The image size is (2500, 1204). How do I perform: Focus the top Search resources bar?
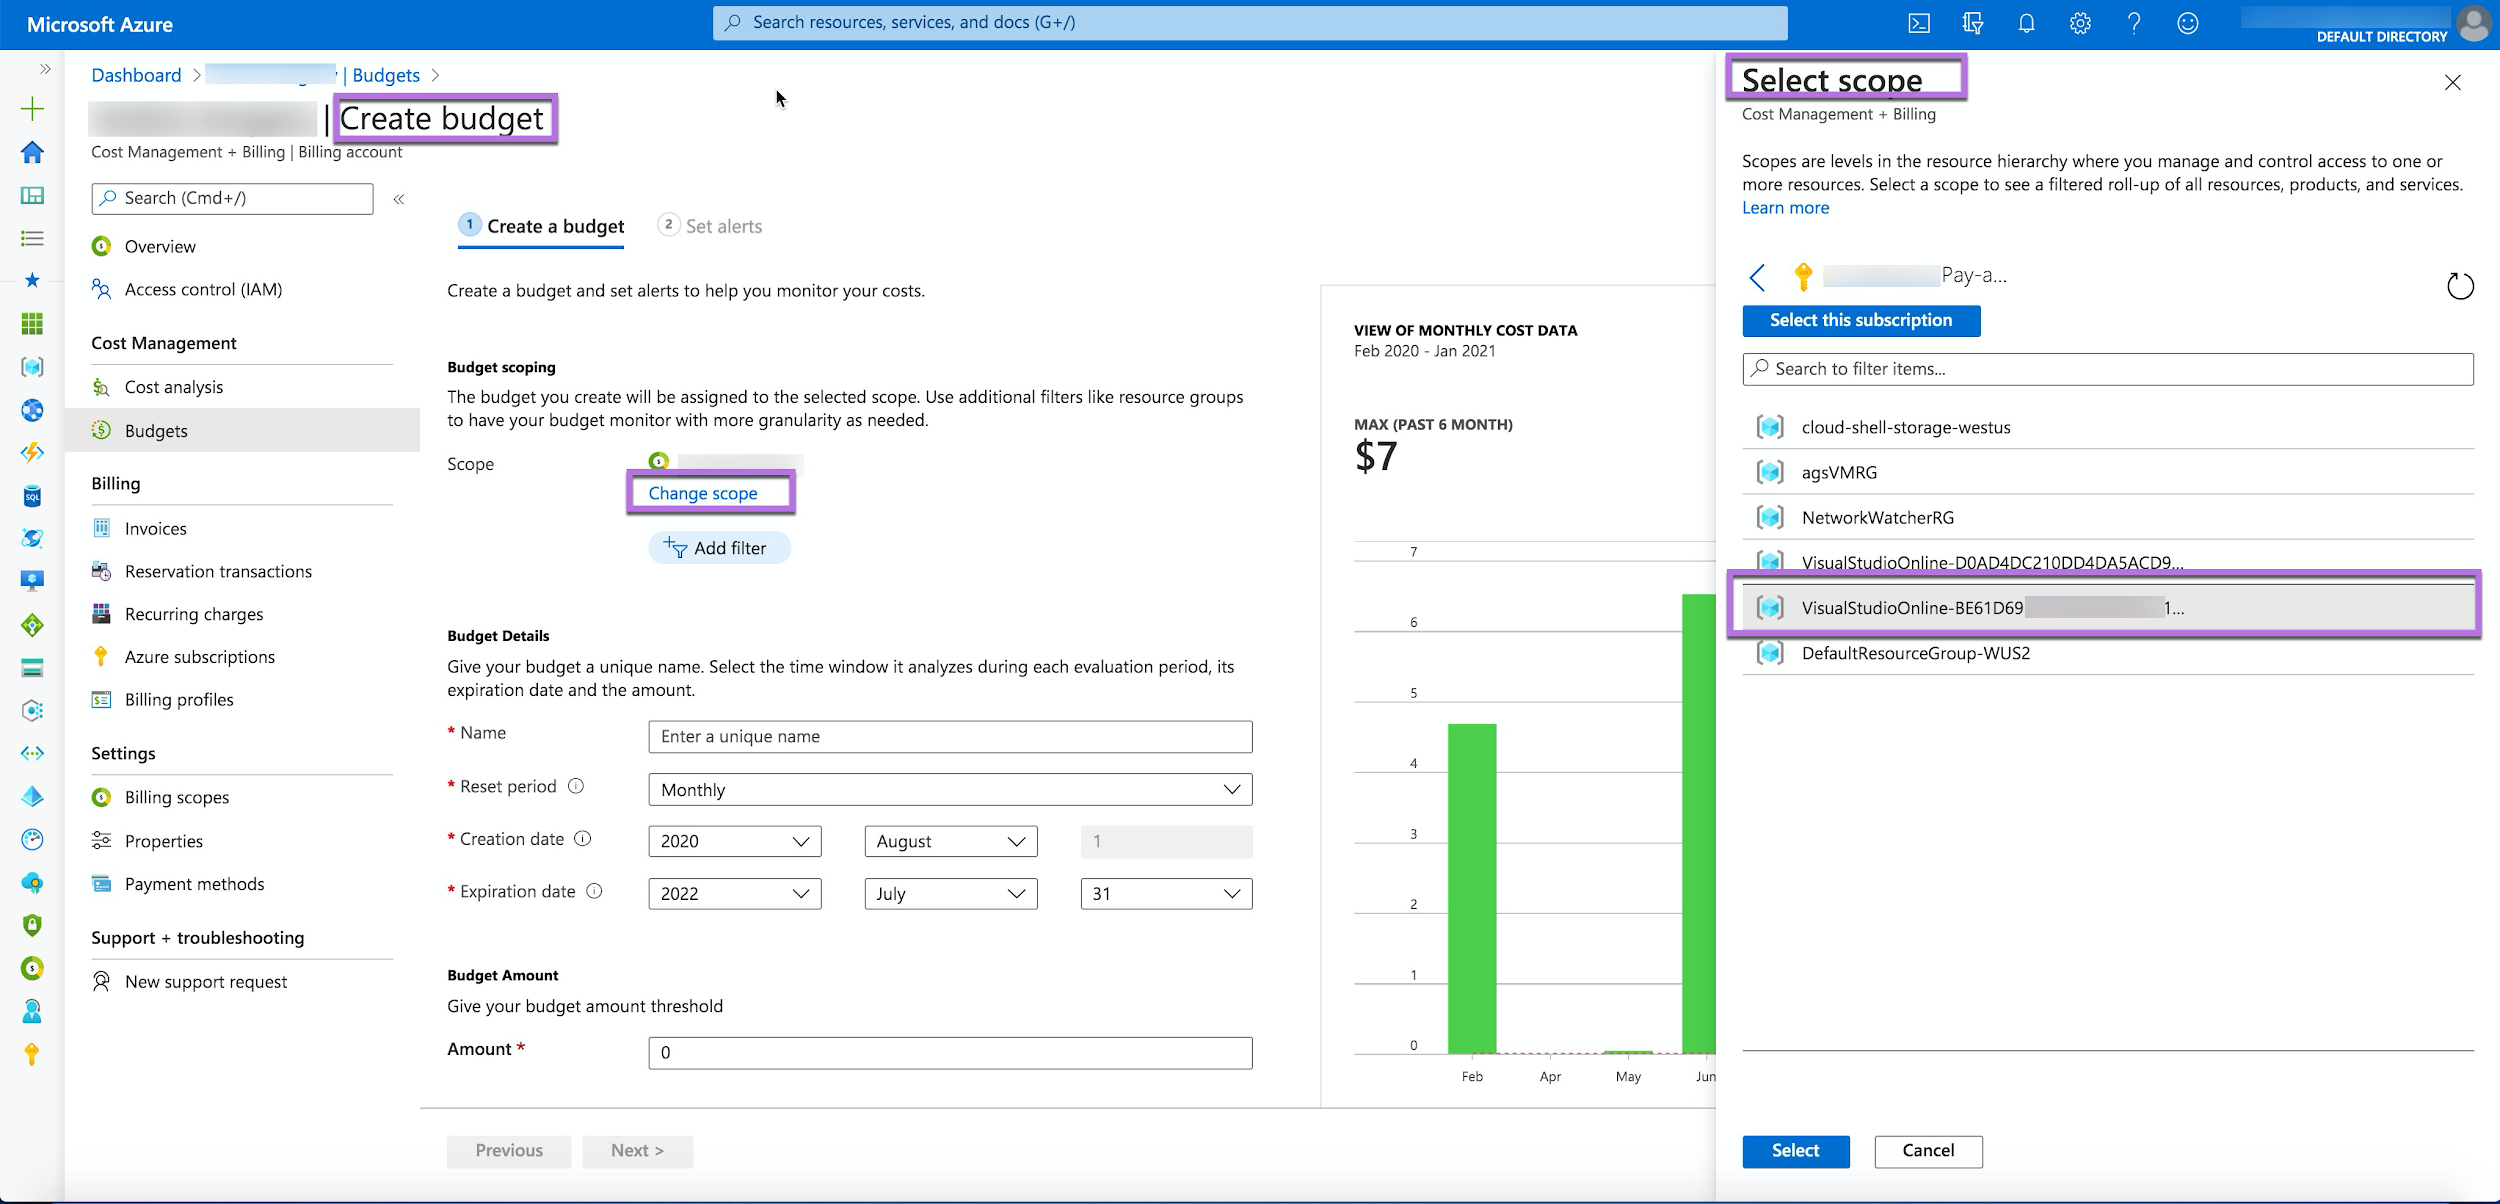[1250, 23]
